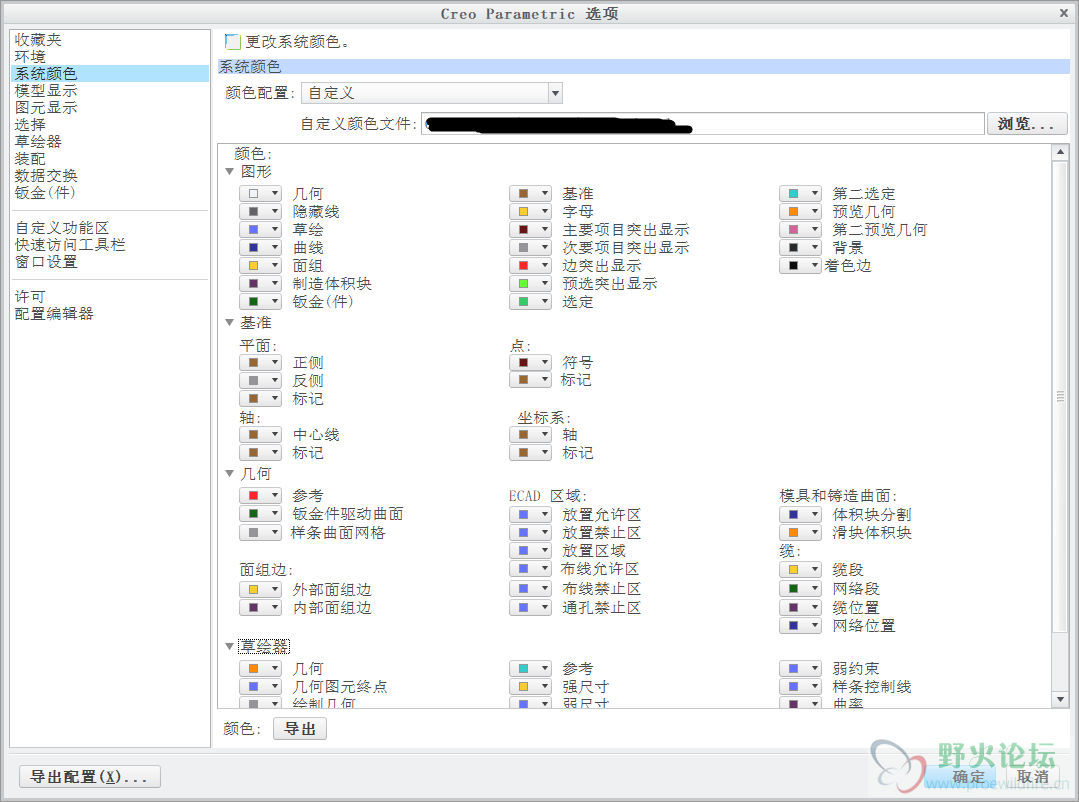Open the 外部面组边 color dropdown
Image resolution: width=1079 pixels, height=802 pixels.
261,589
